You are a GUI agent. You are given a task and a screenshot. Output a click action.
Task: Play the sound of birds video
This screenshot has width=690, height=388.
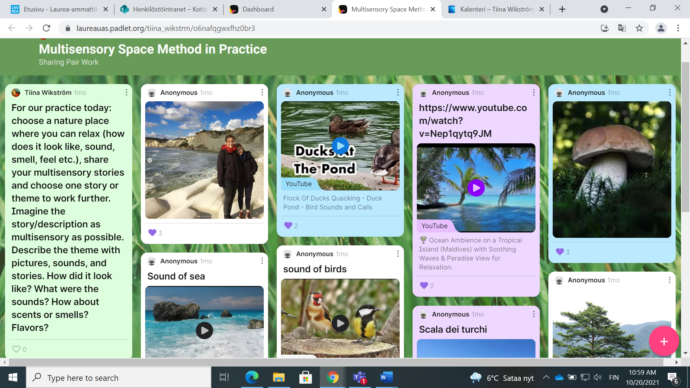340,323
